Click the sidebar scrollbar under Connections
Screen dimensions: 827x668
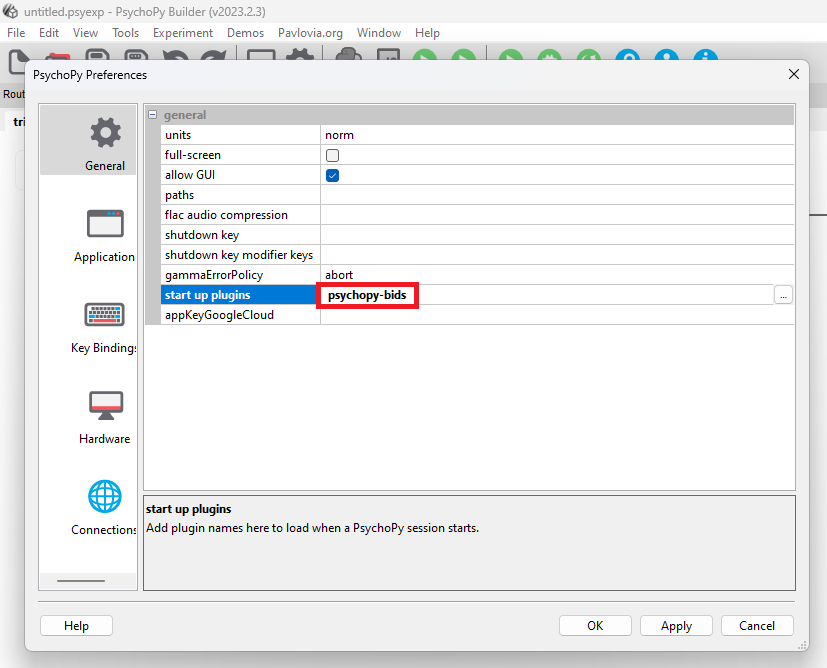(81, 581)
